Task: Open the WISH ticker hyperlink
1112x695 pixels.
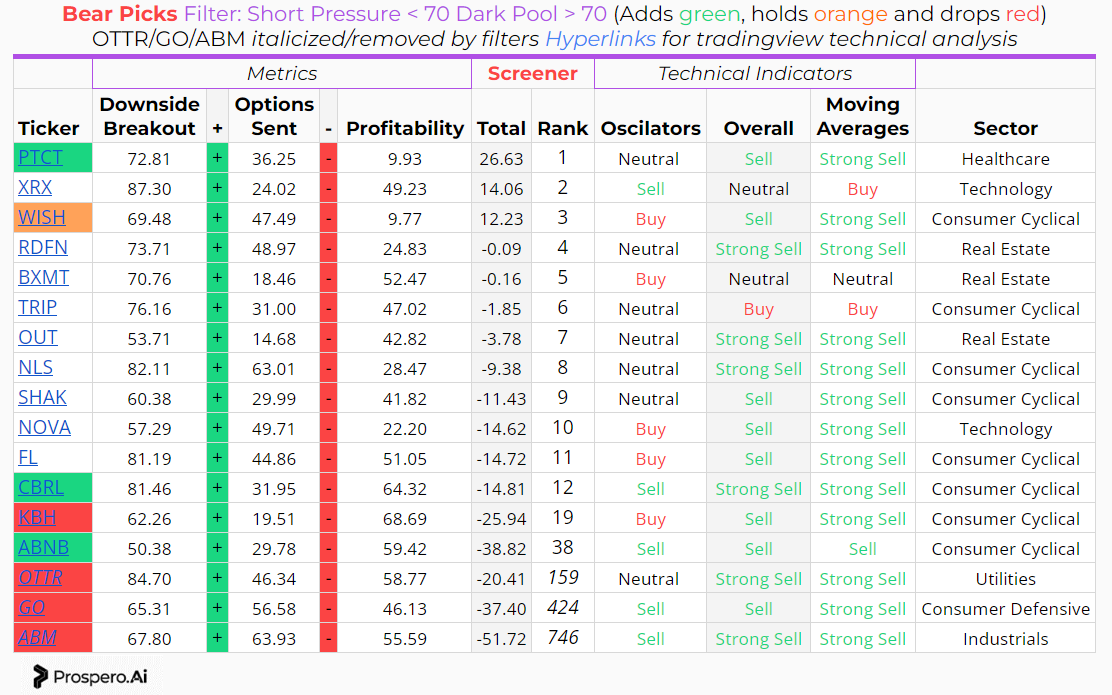Action: coord(42,217)
